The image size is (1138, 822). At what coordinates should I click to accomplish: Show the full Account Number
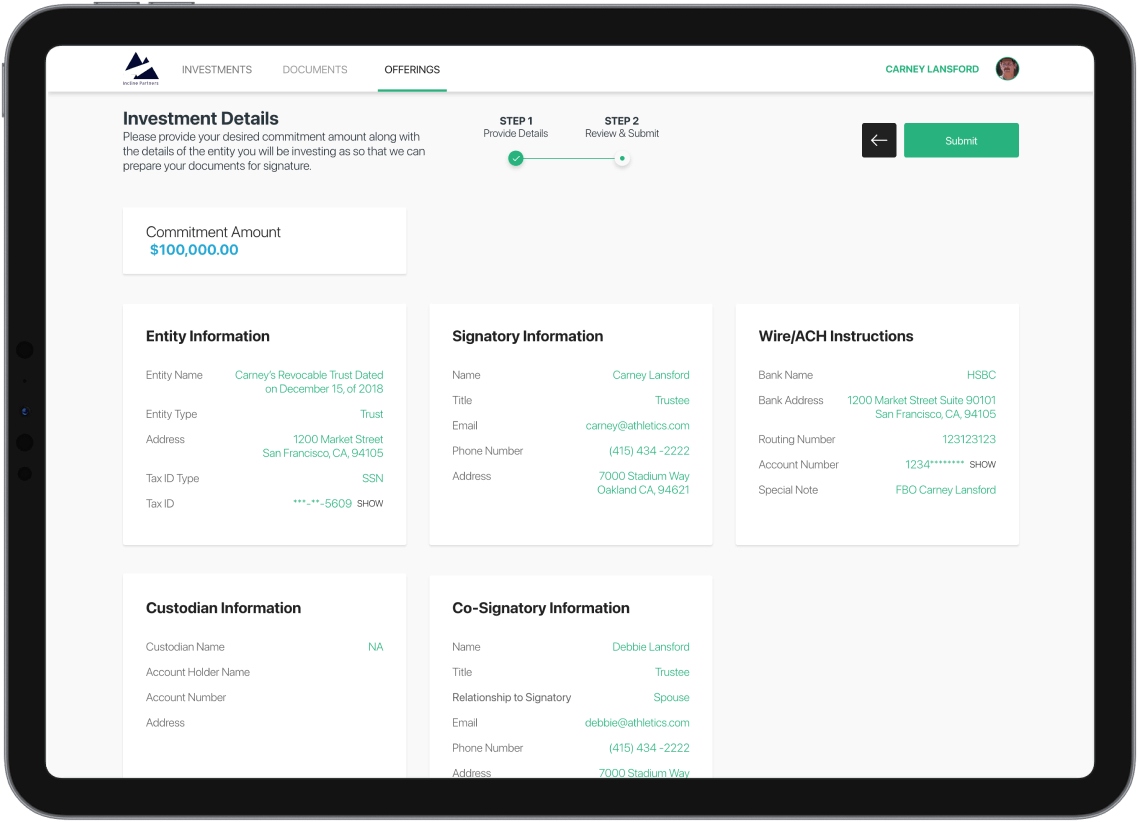982,465
